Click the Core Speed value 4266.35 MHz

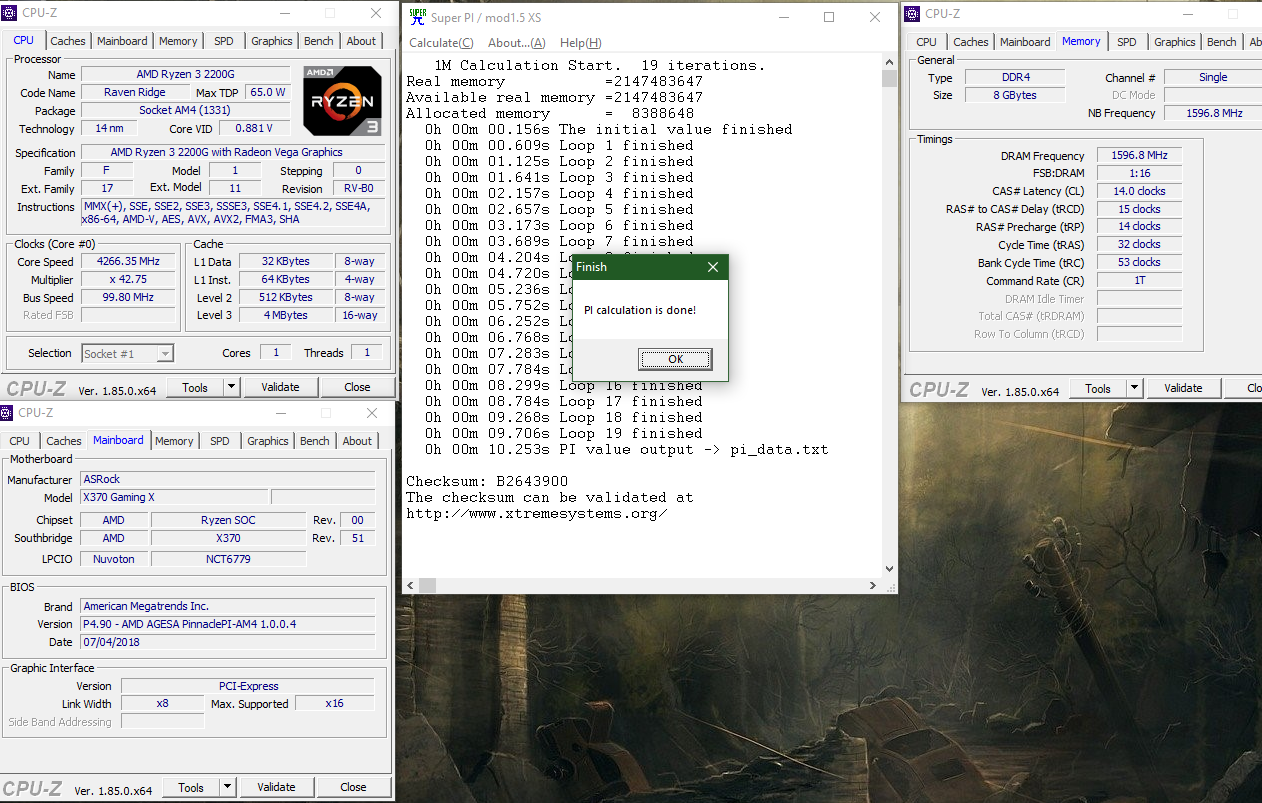(128, 261)
